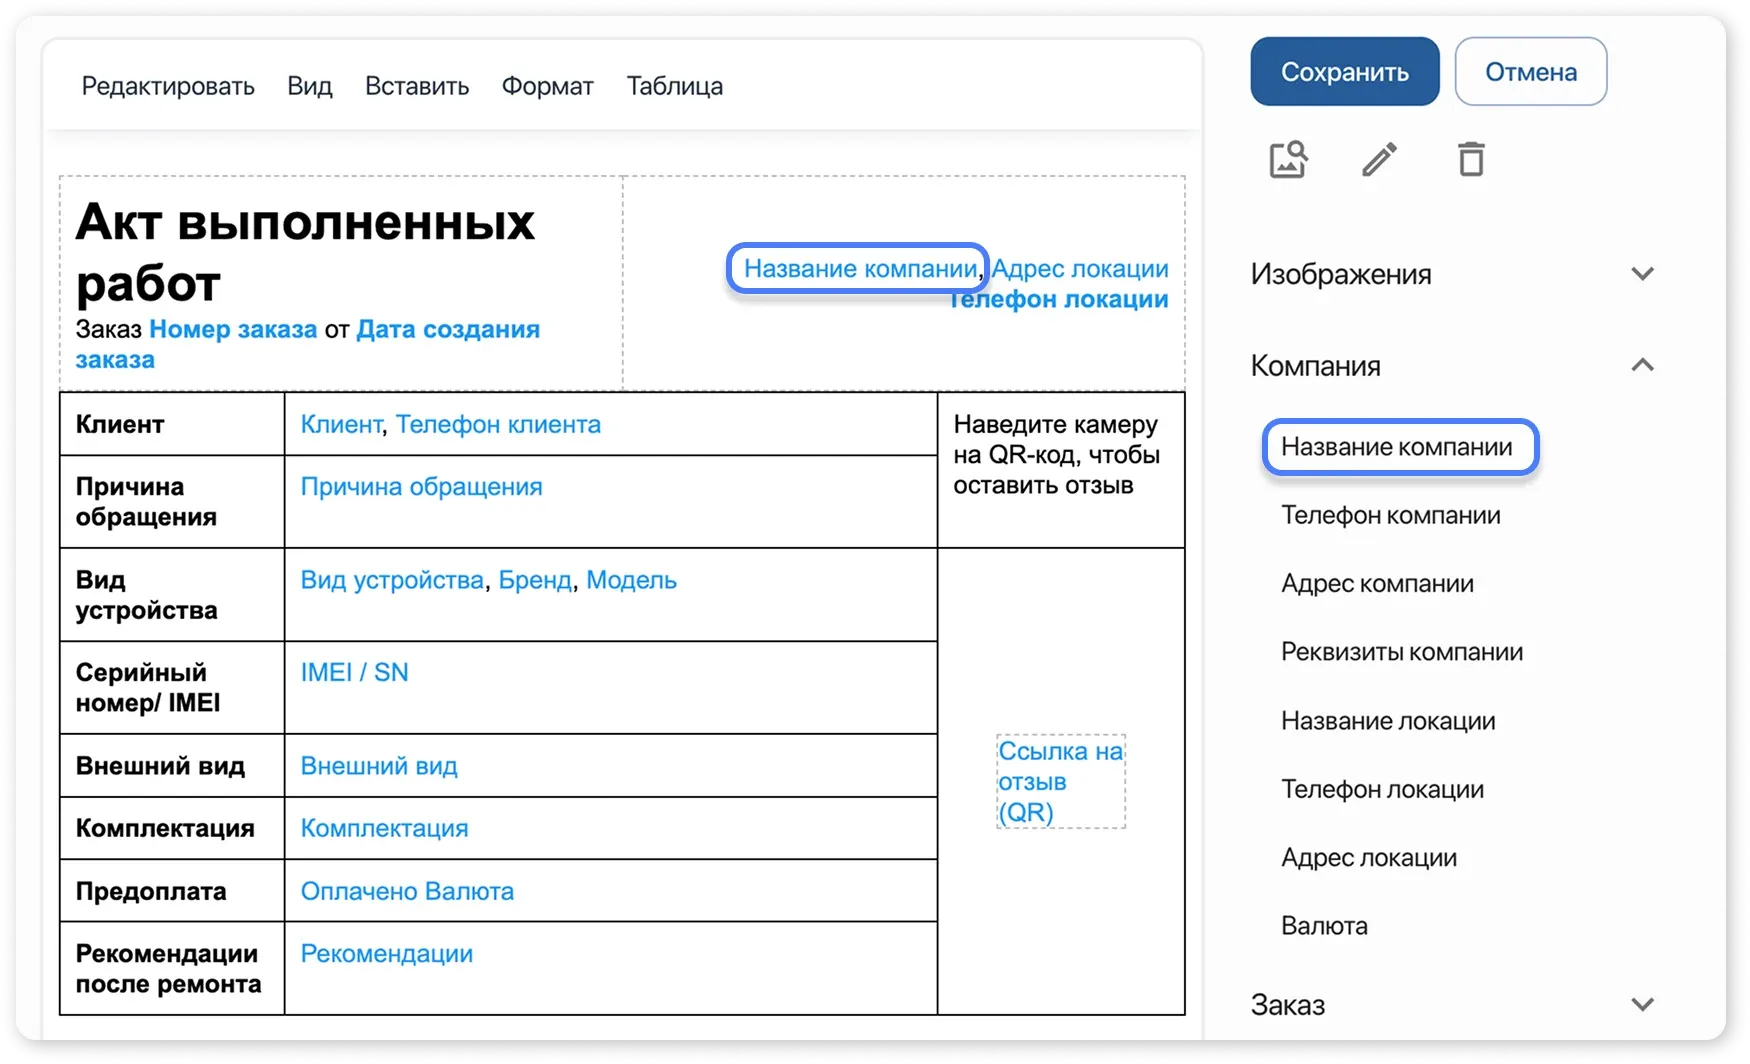Image resolution: width=1750 pixels, height=1064 pixels.
Task: Insert the Телефон компании variable
Action: [1390, 515]
